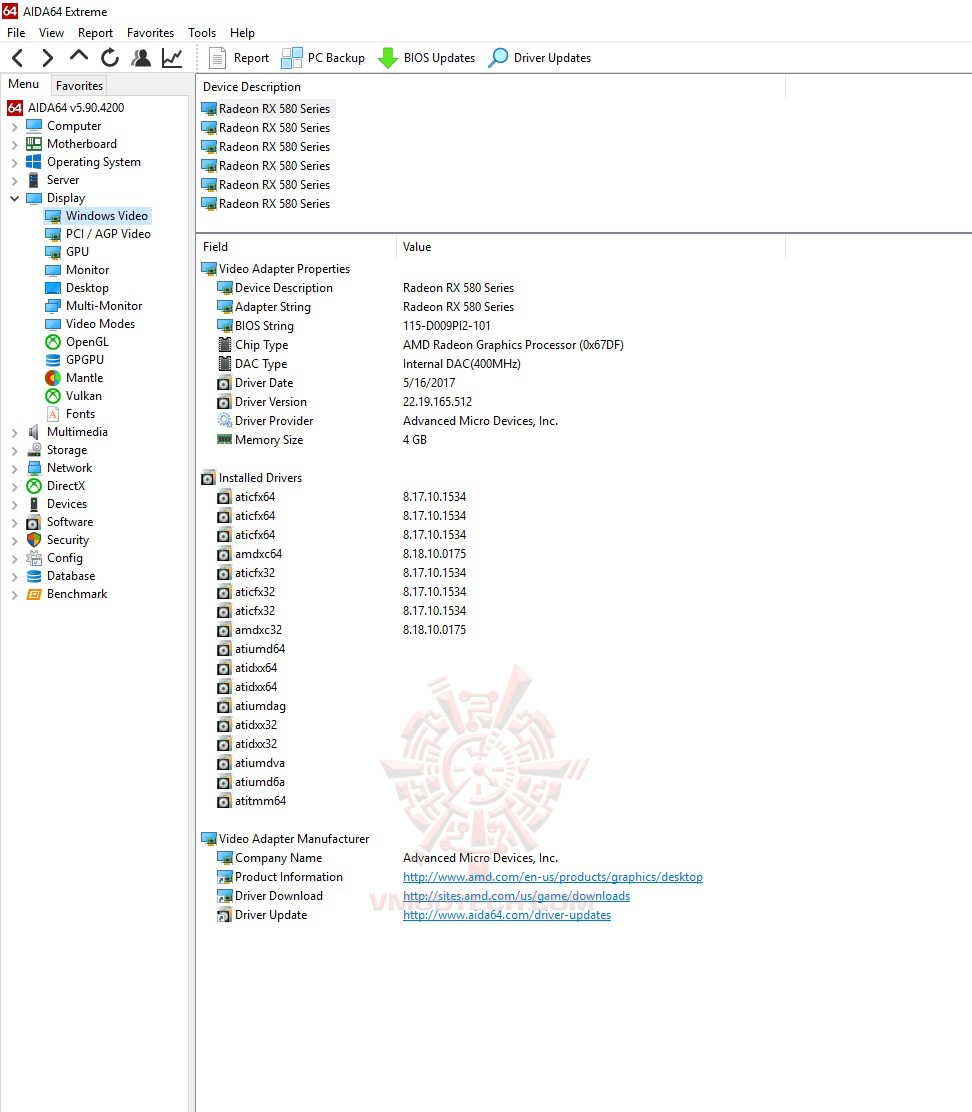Click the Config icon in the tree
Image resolution: width=972 pixels, height=1112 pixels.
click(x=34, y=558)
